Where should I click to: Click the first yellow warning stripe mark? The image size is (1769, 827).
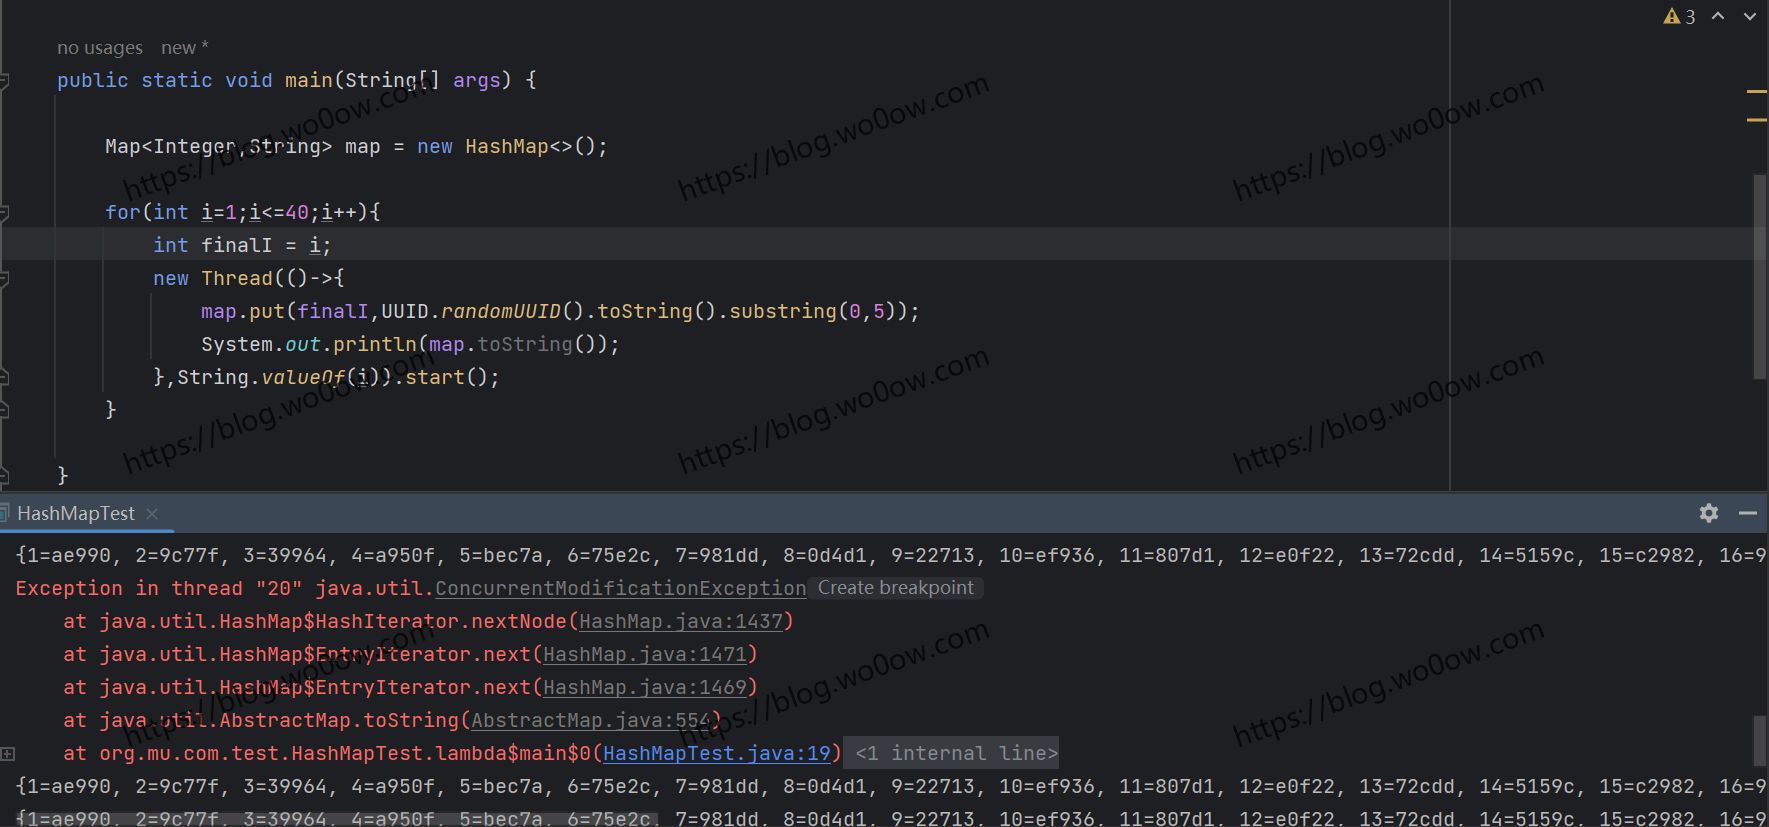point(1756,92)
